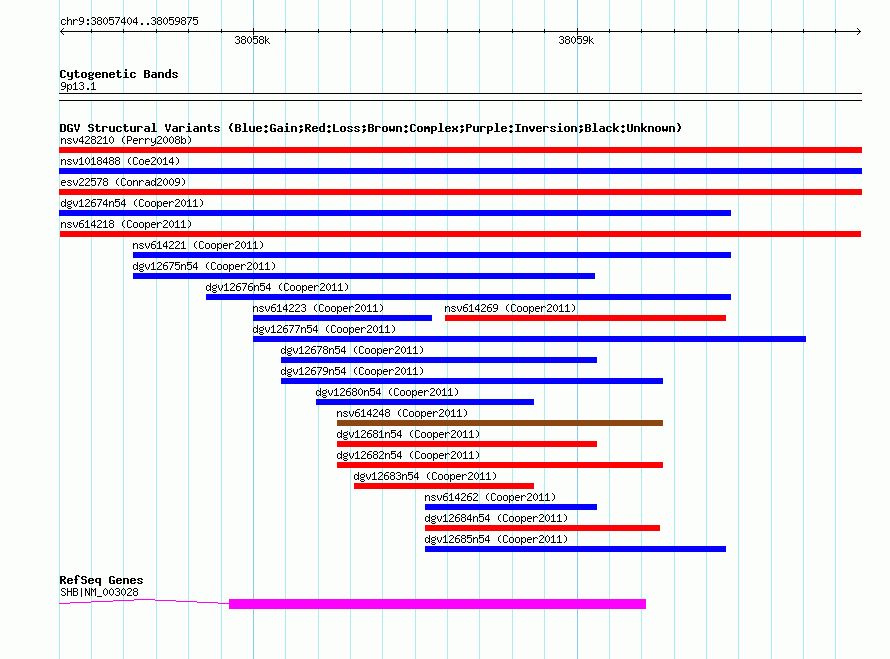
Task: Click the blue dgv12678n54 bar
Action: click(439, 360)
